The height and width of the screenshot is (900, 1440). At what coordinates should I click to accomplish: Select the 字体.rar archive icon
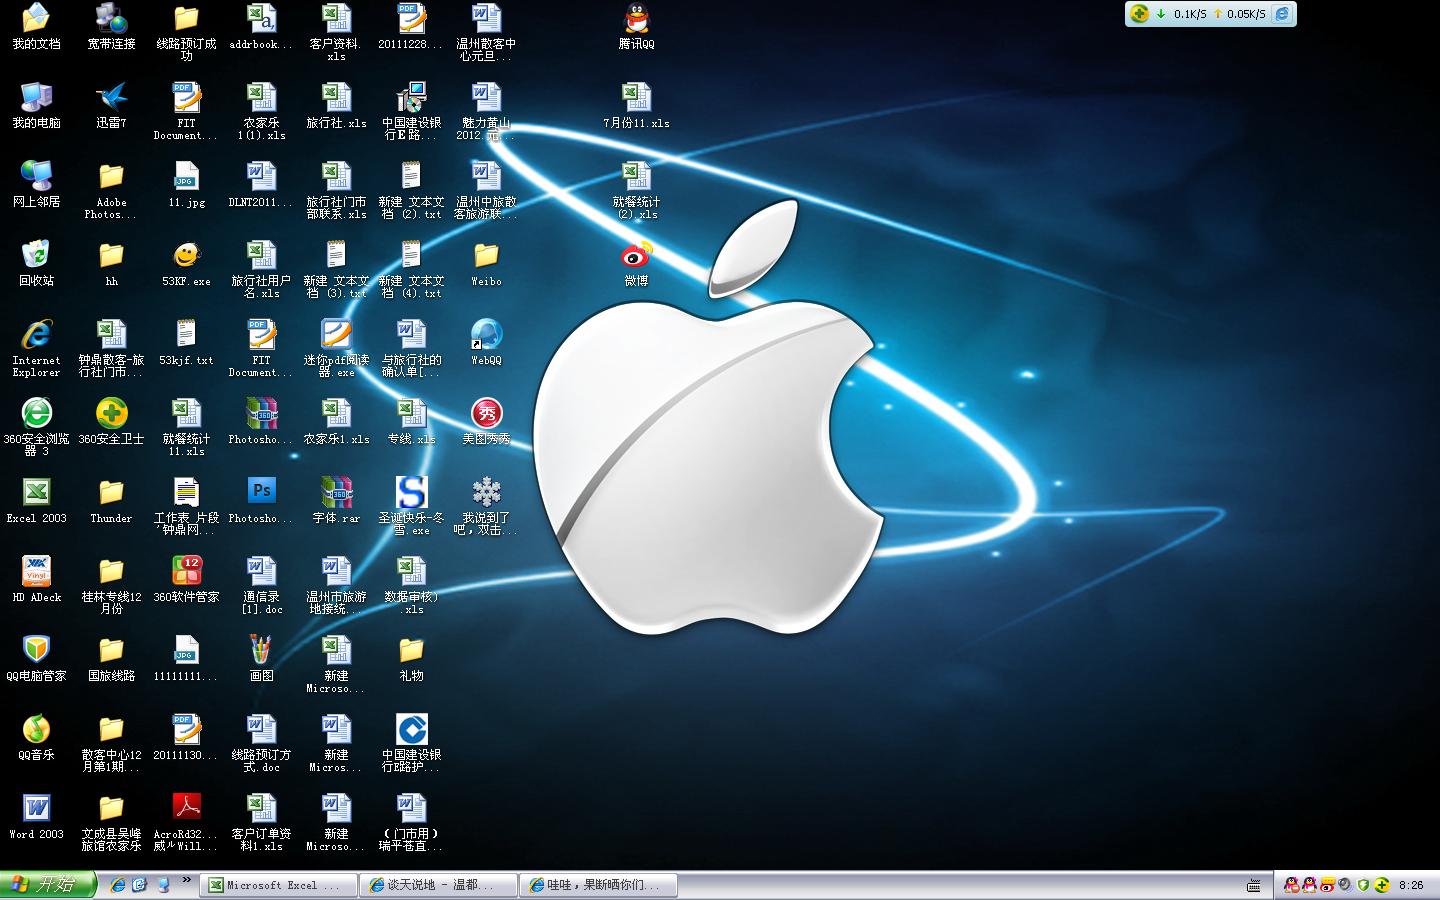point(336,500)
